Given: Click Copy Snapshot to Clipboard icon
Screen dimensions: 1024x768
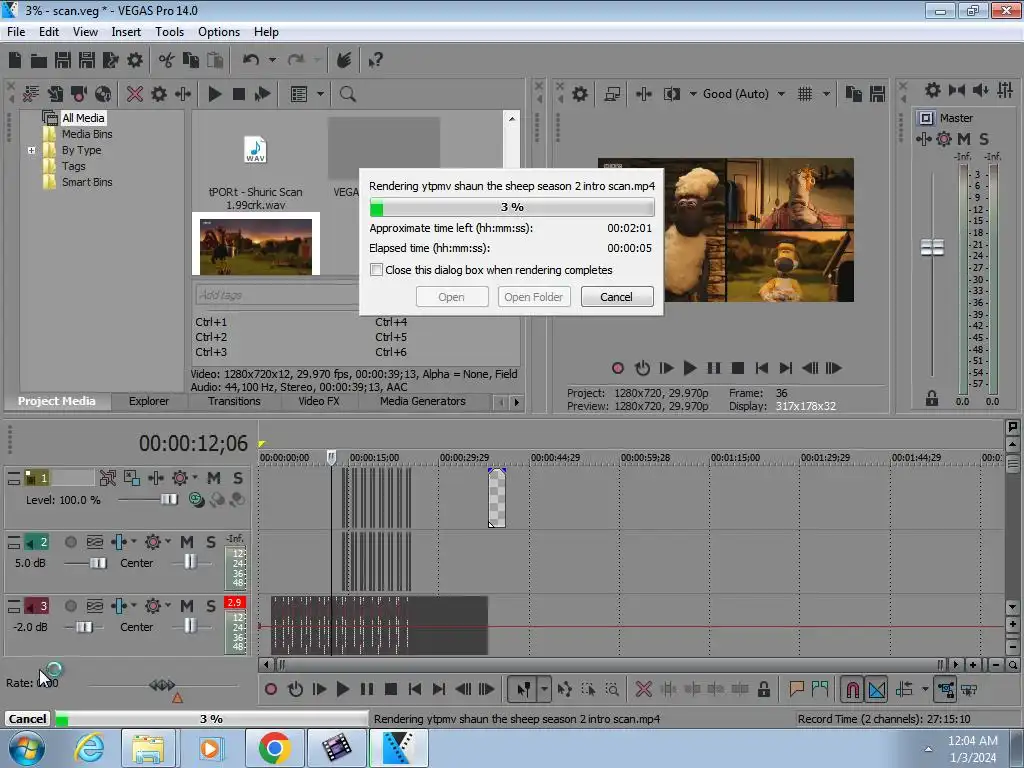Looking at the screenshot, I should point(854,94).
